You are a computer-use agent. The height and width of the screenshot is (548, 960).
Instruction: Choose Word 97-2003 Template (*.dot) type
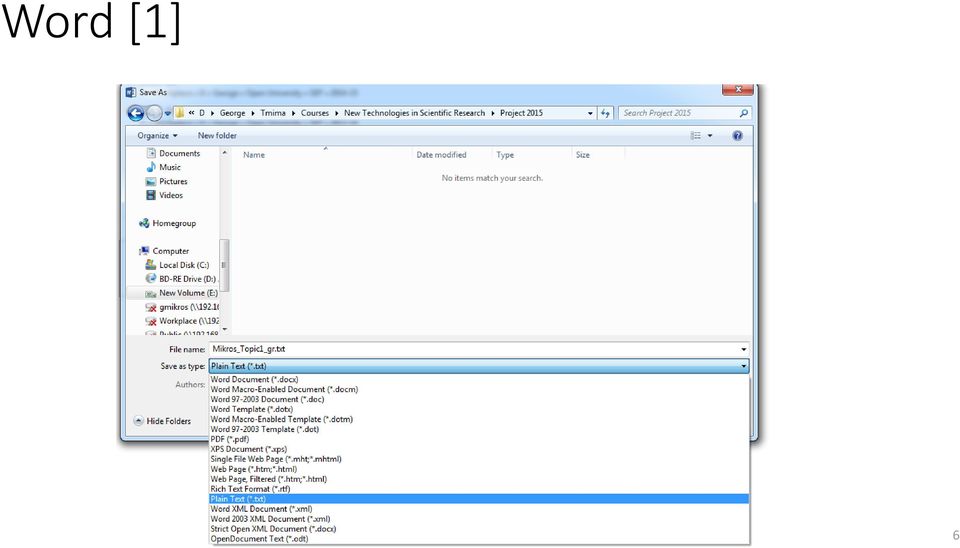(479, 429)
